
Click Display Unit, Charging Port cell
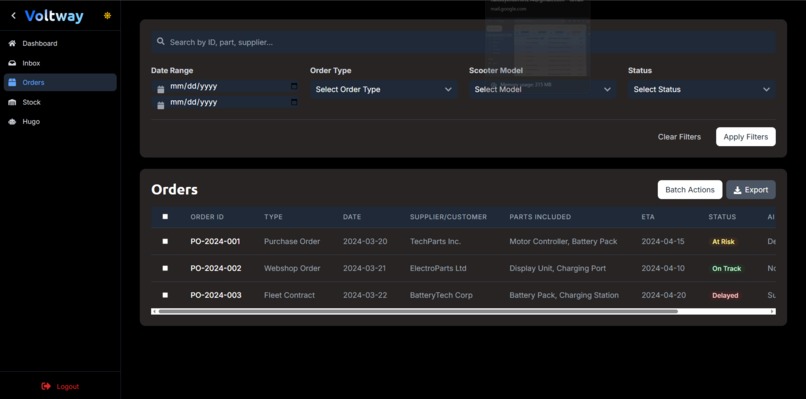point(558,268)
